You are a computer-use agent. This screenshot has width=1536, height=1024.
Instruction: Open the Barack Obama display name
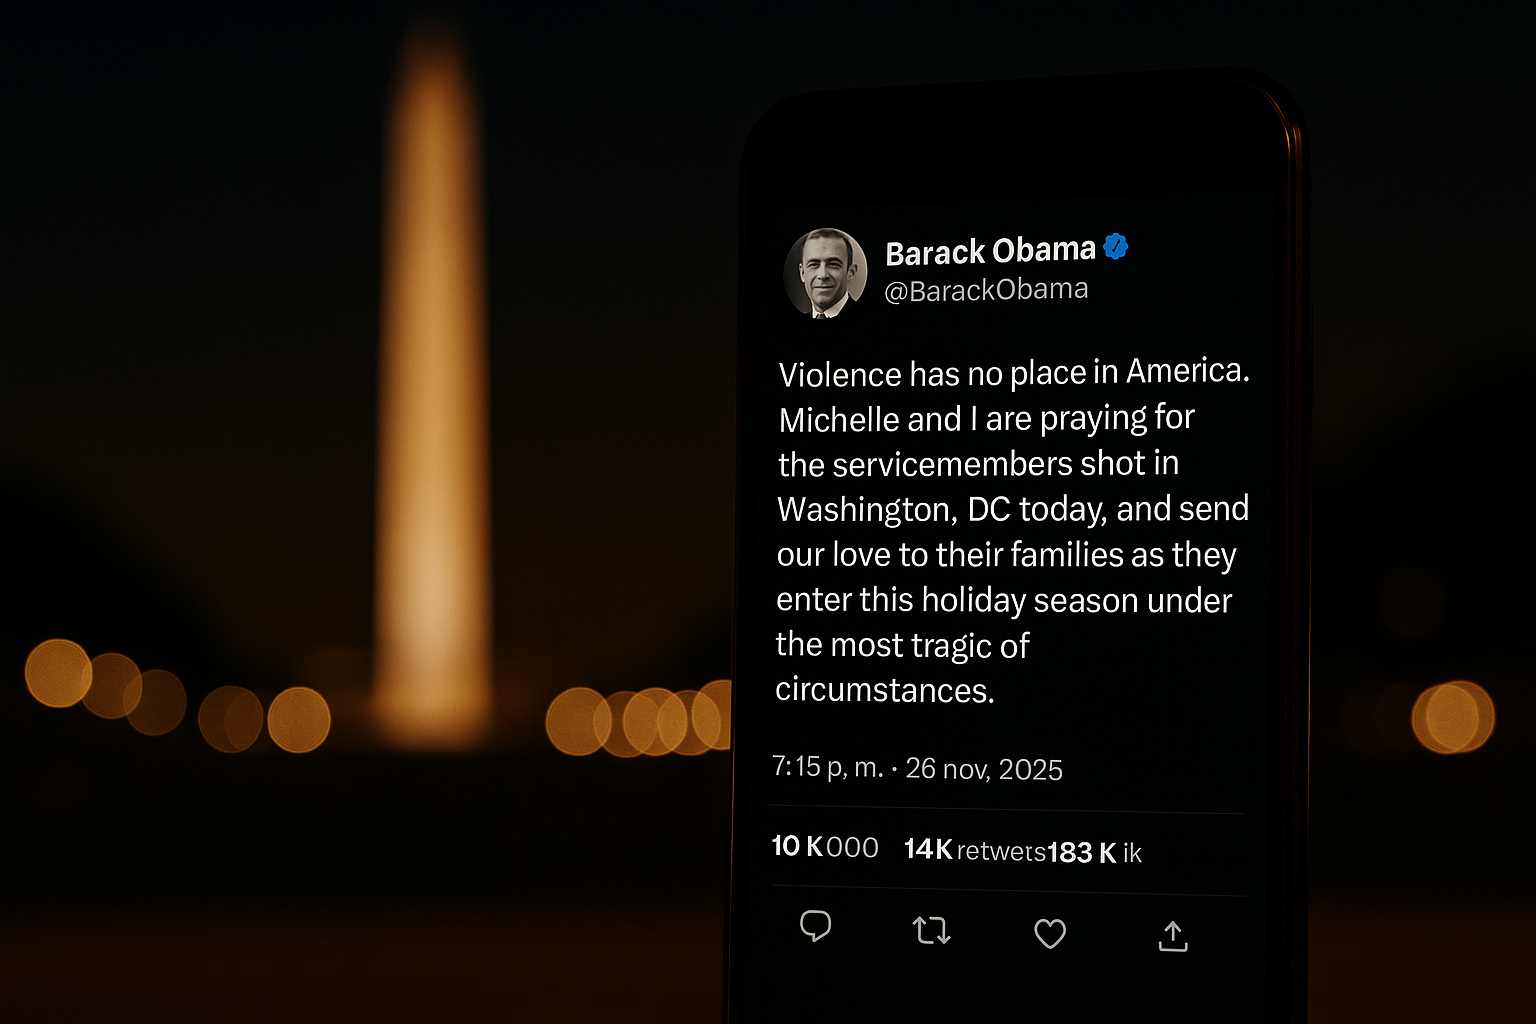click(x=990, y=251)
